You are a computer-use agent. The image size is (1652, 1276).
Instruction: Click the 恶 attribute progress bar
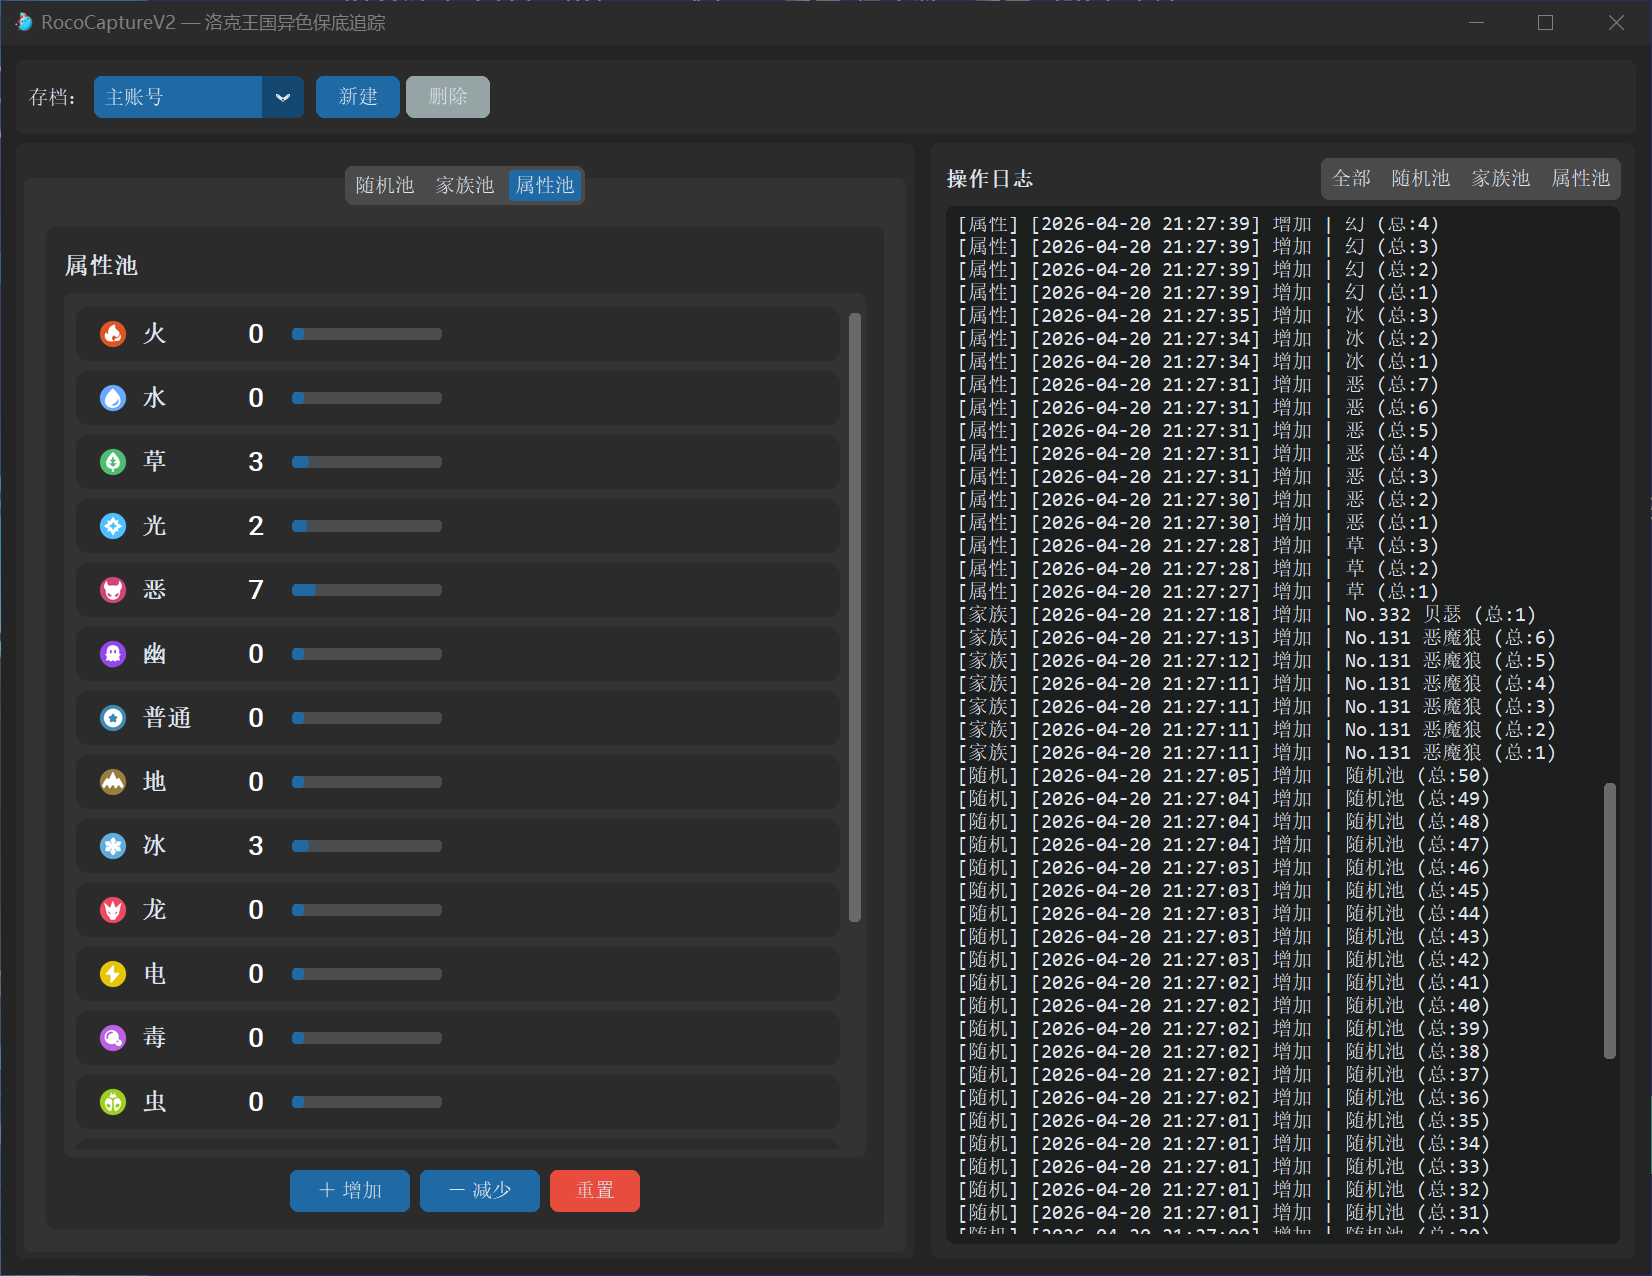[x=367, y=590]
